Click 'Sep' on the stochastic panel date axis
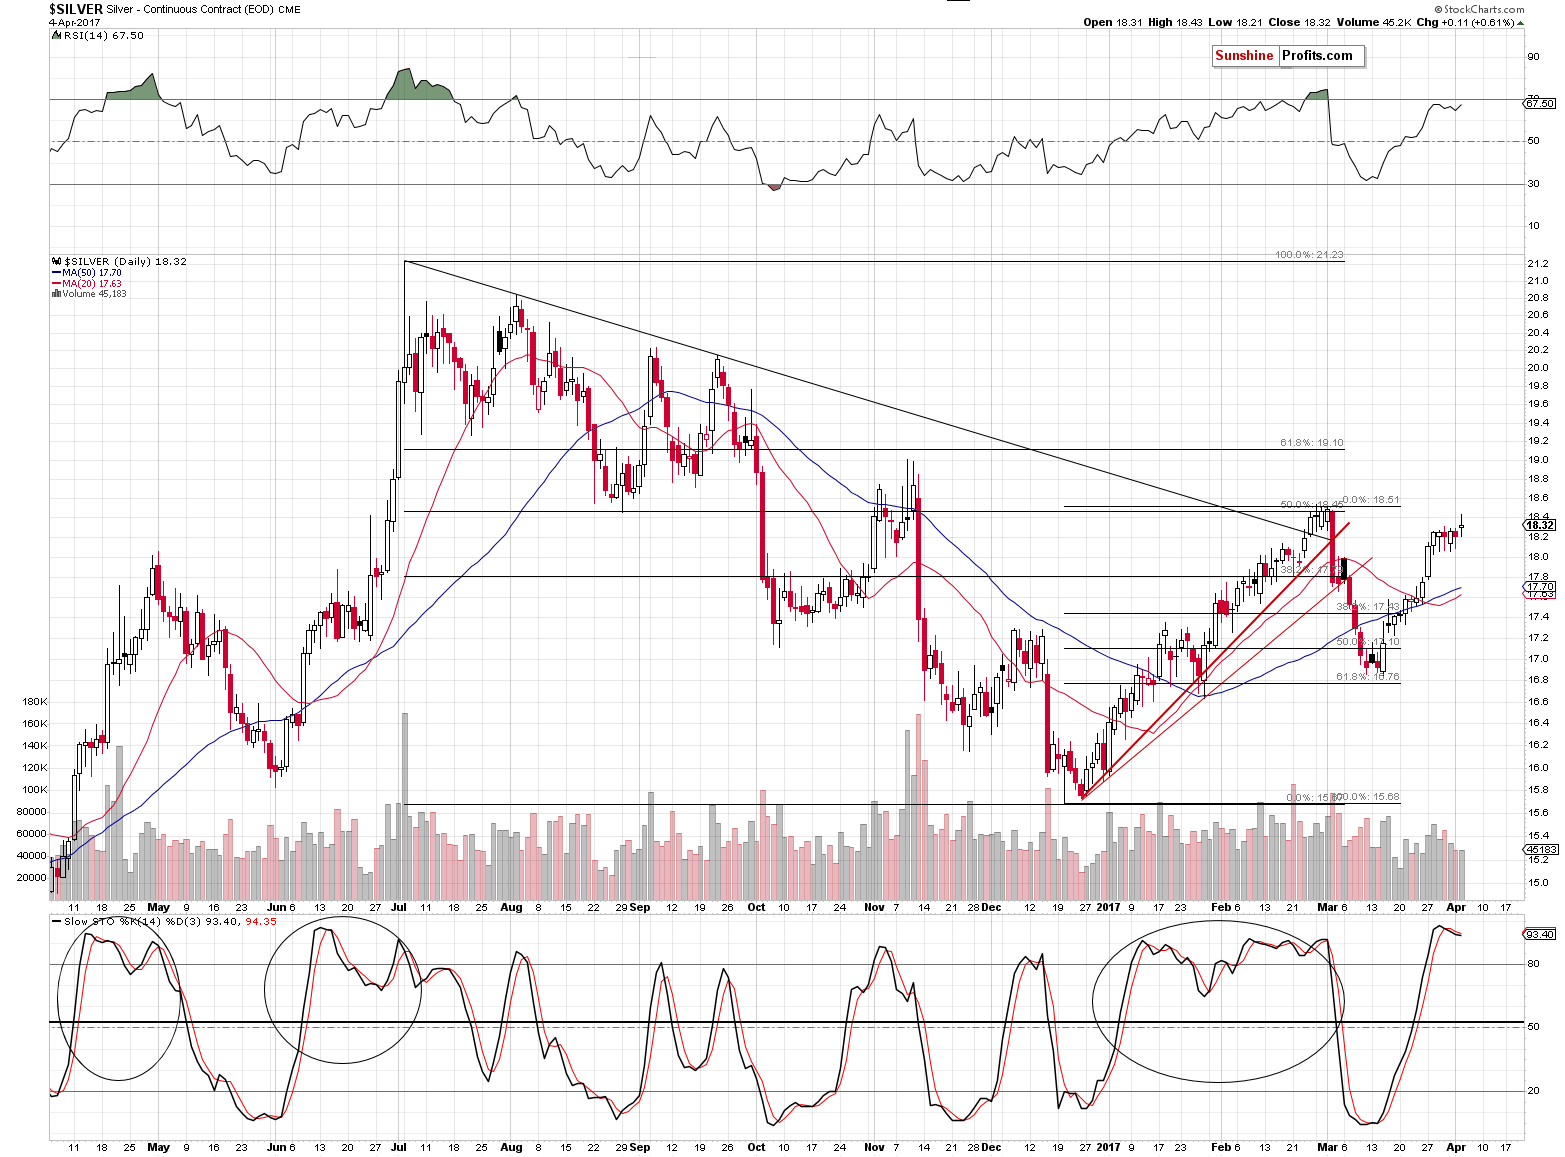 640,1148
